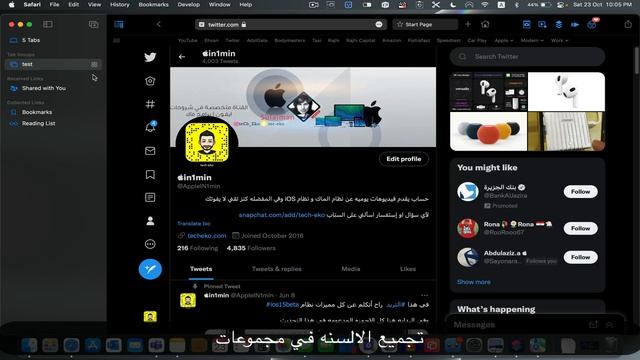Open Bookmarks icon in Twitter navigation
Viewport: 640px width, 360px height.
tap(150, 174)
